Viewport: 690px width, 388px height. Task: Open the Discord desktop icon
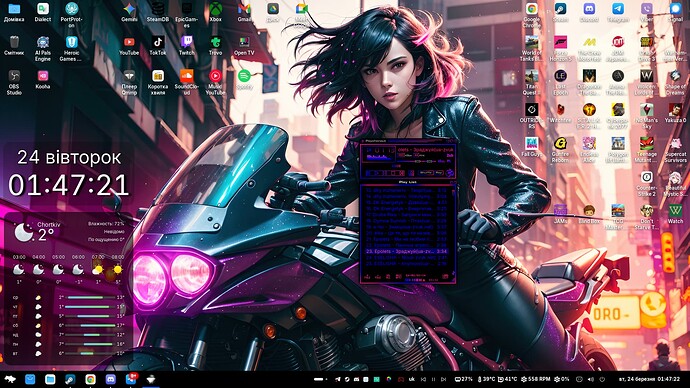589,12
